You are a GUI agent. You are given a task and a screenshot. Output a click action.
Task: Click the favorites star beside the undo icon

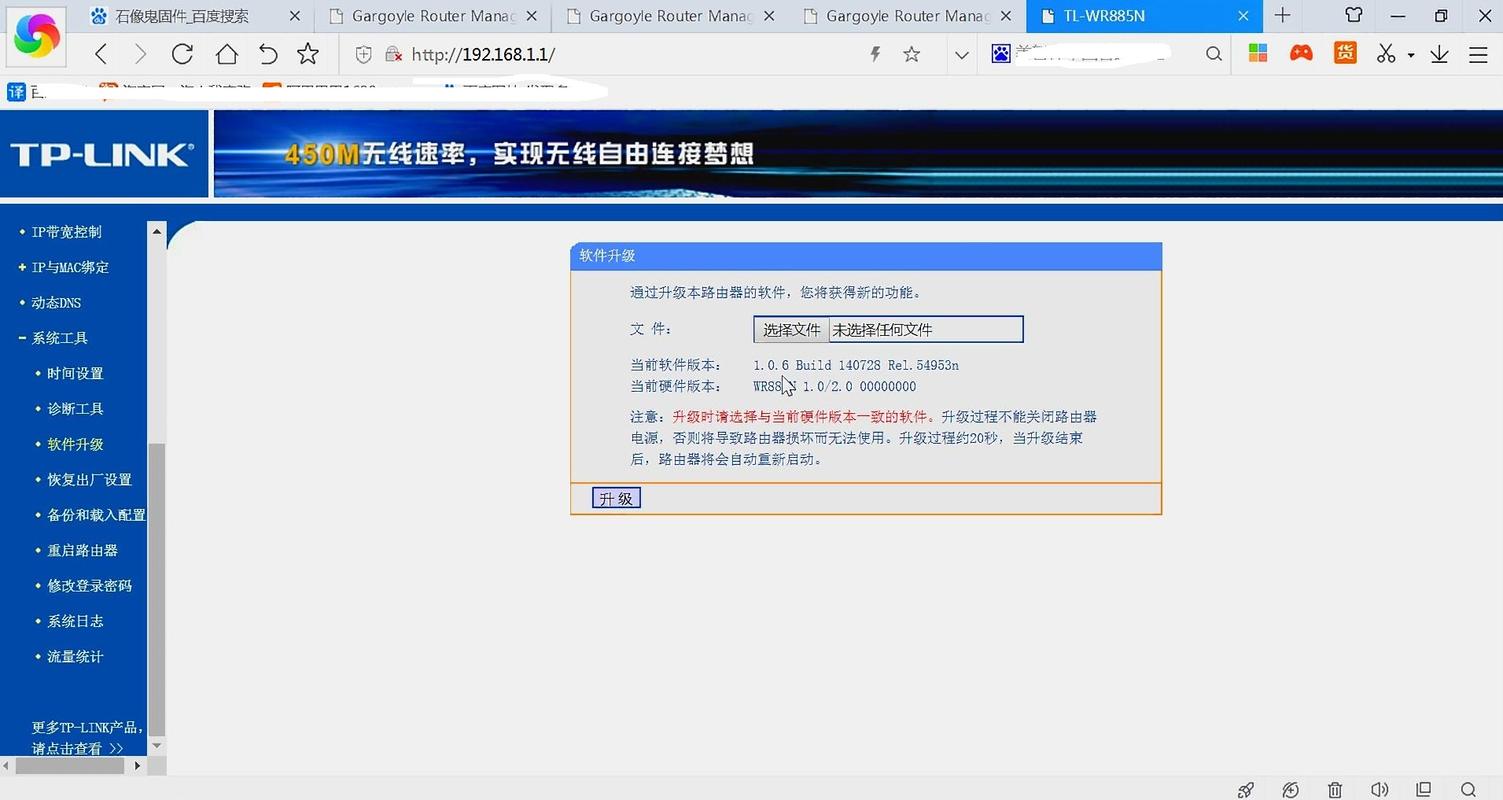click(308, 54)
